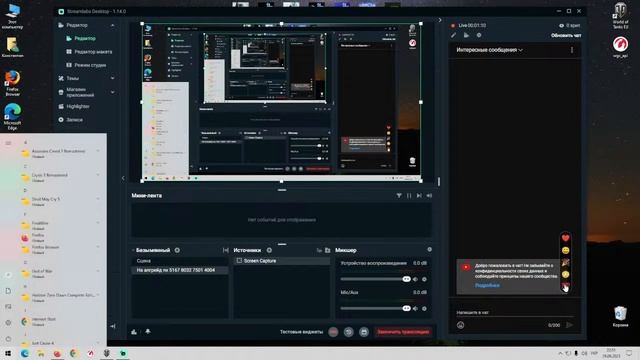Collapse the left navigation sidebar arrow

point(113,326)
